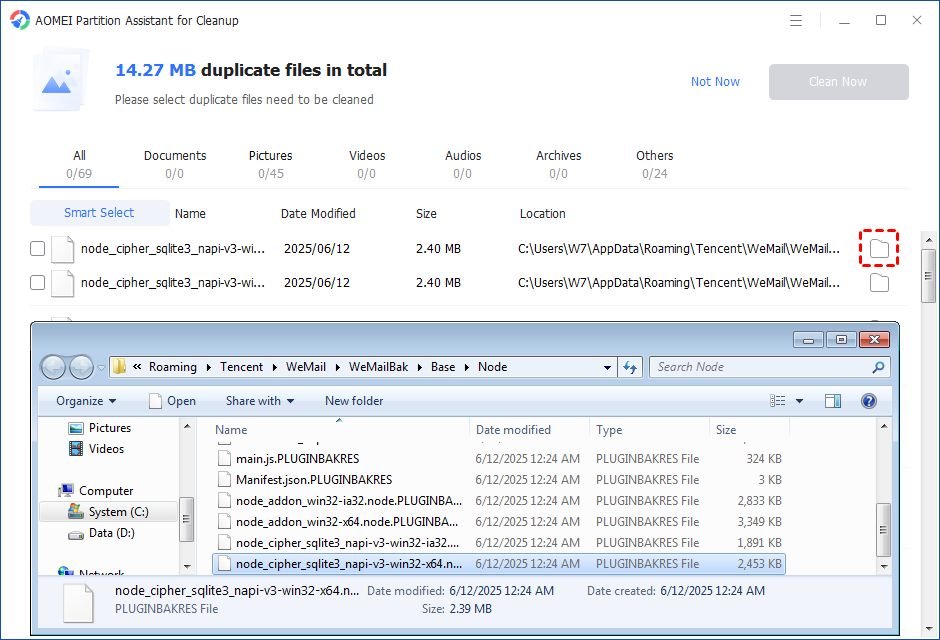Switch to the Pictures tab
Image resolution: width=940 pixels, height=640 pixels.
[x=270, y=164]
